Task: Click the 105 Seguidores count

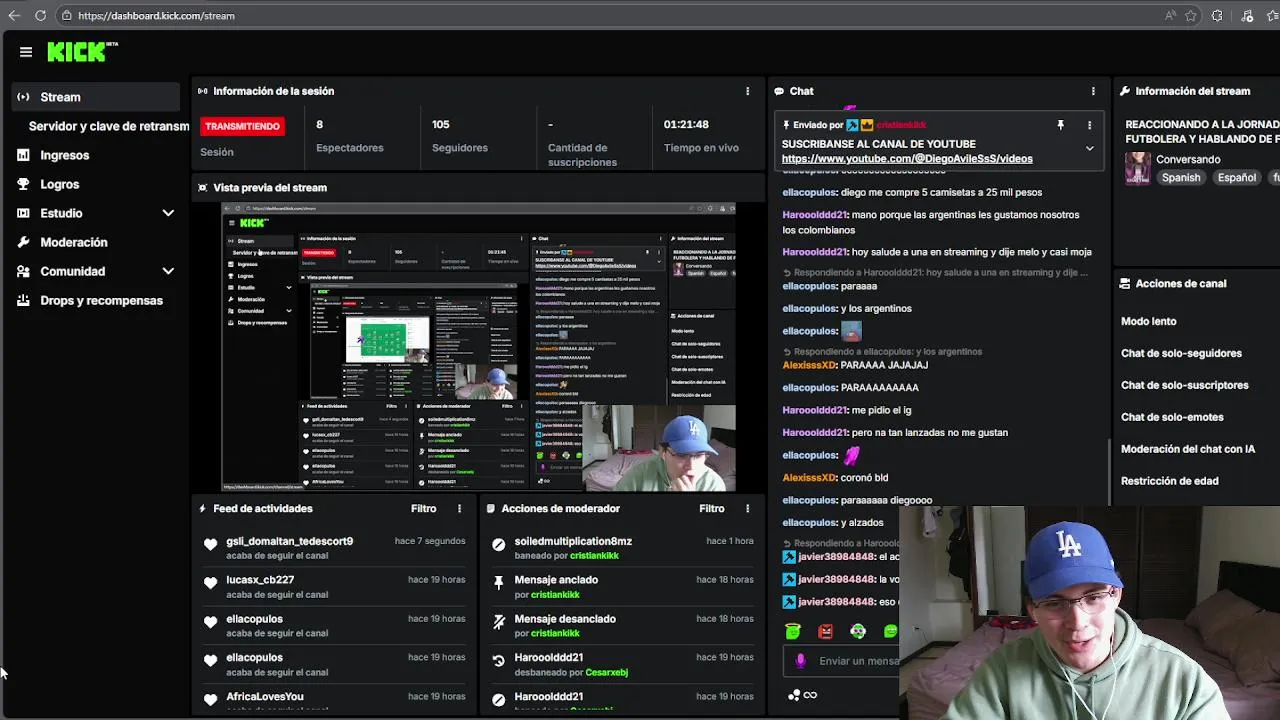Action: point(441,125)
